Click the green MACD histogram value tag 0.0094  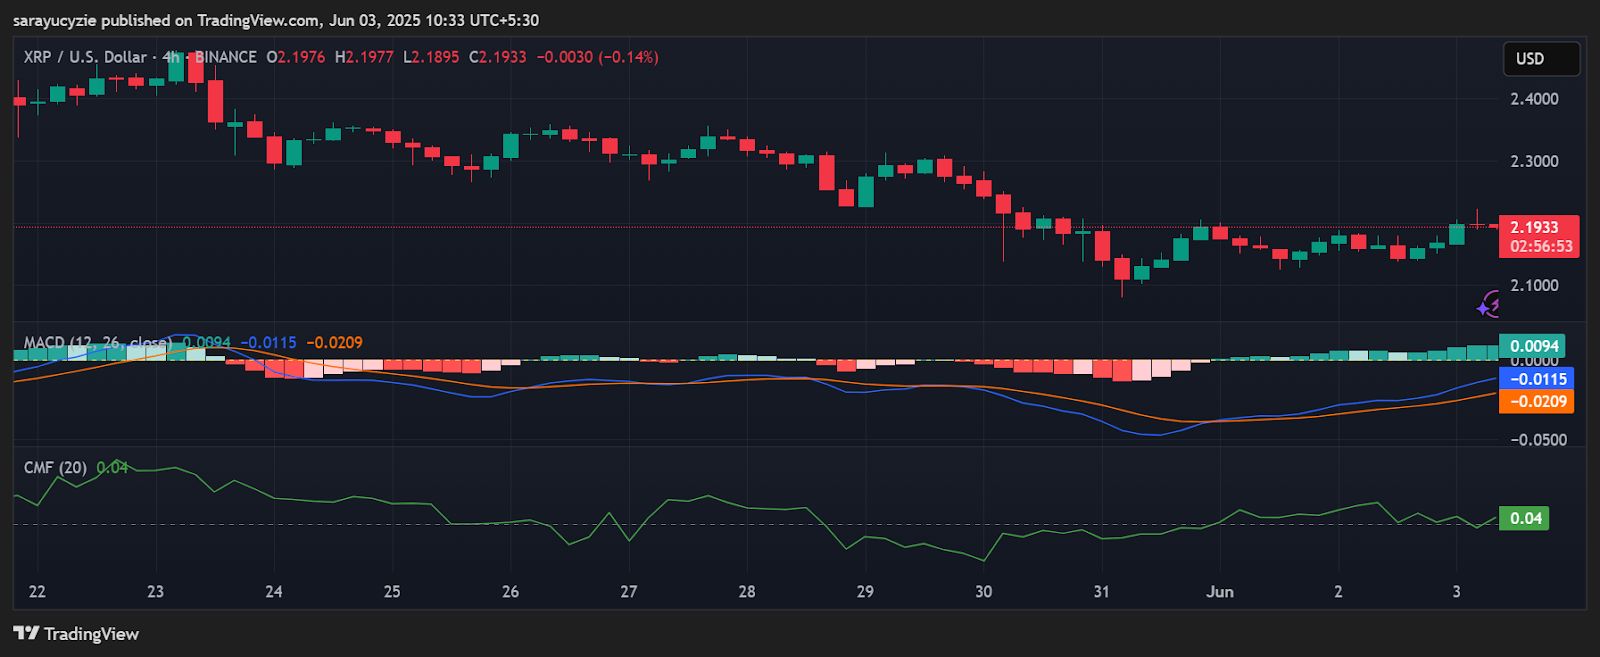click(1532, 346)
